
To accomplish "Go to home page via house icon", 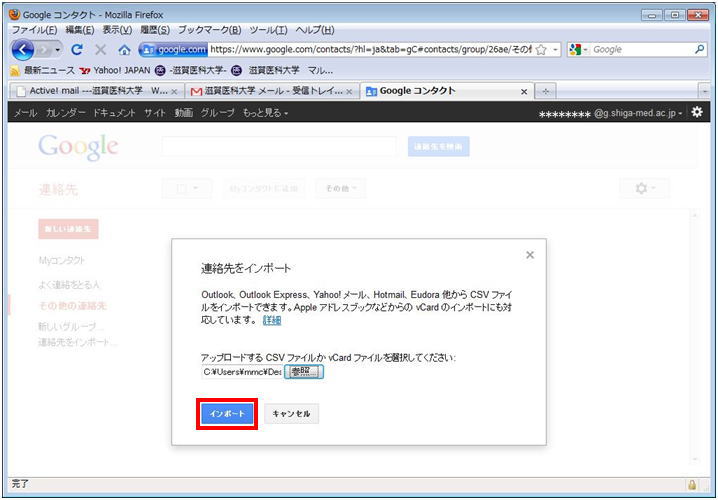I will (x=124, y=50).
